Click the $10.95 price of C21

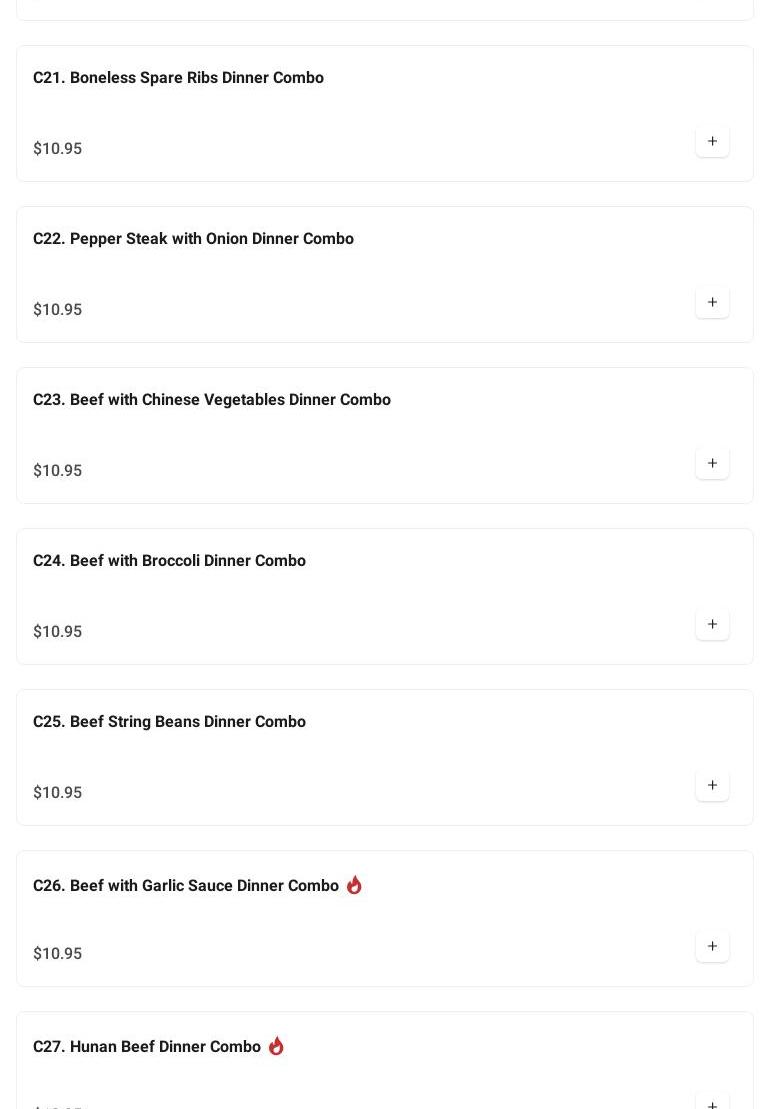58,149
